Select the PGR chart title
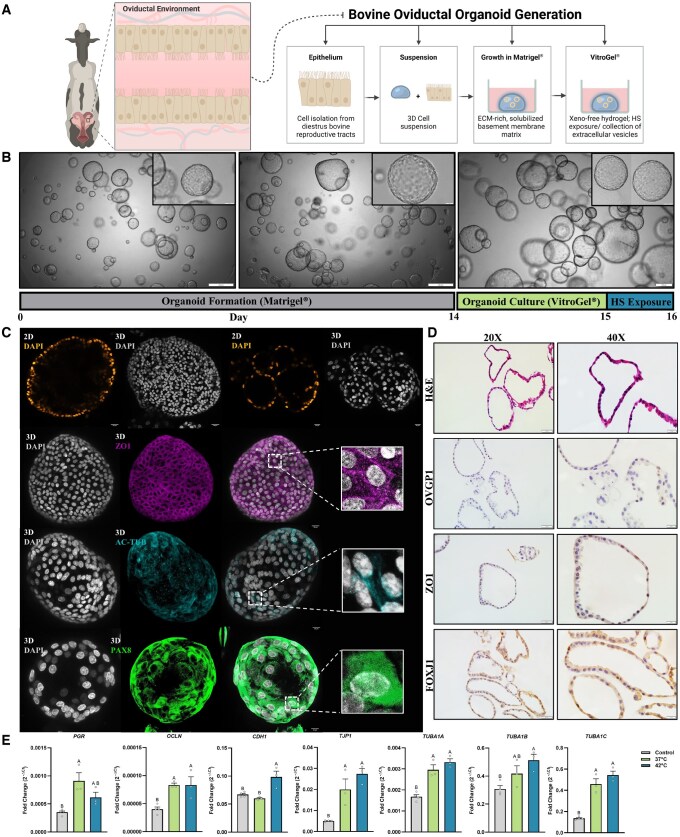This screenshot has height=837, width=680. 78,736
